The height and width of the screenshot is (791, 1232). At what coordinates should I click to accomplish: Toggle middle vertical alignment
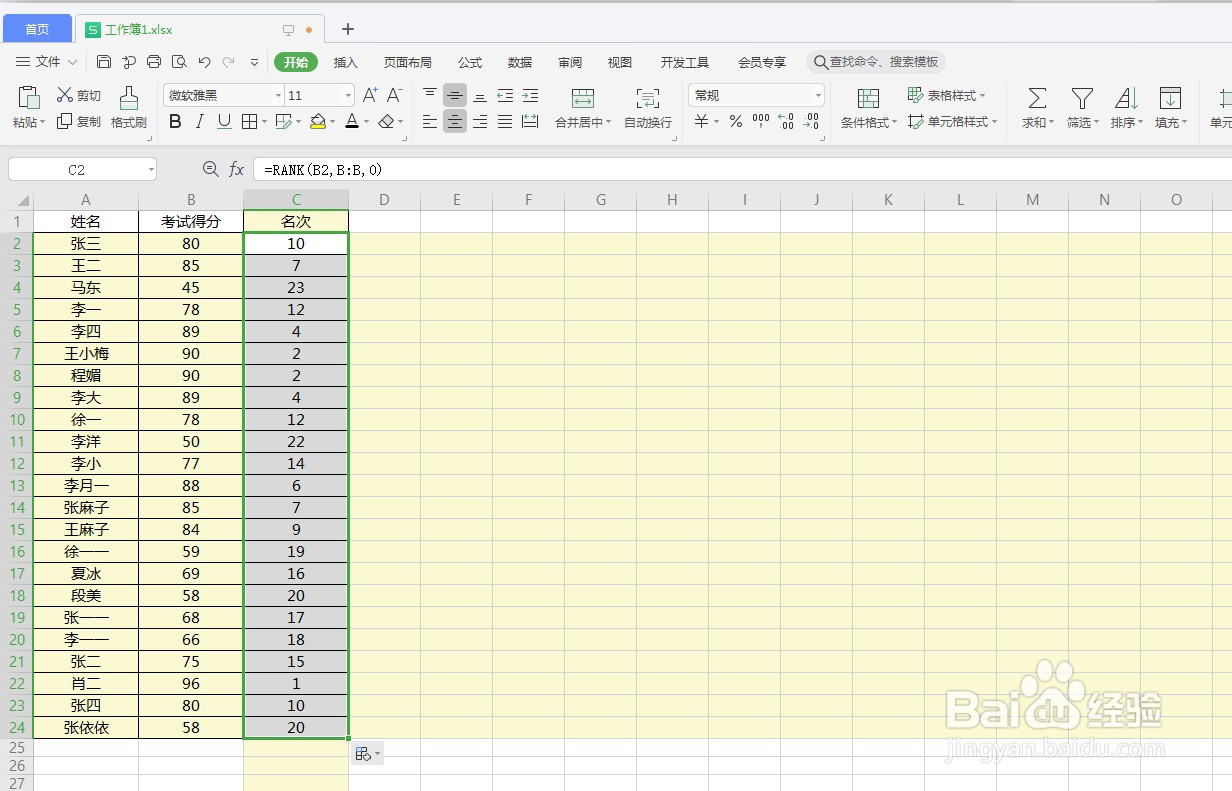[x=455, y=95]
